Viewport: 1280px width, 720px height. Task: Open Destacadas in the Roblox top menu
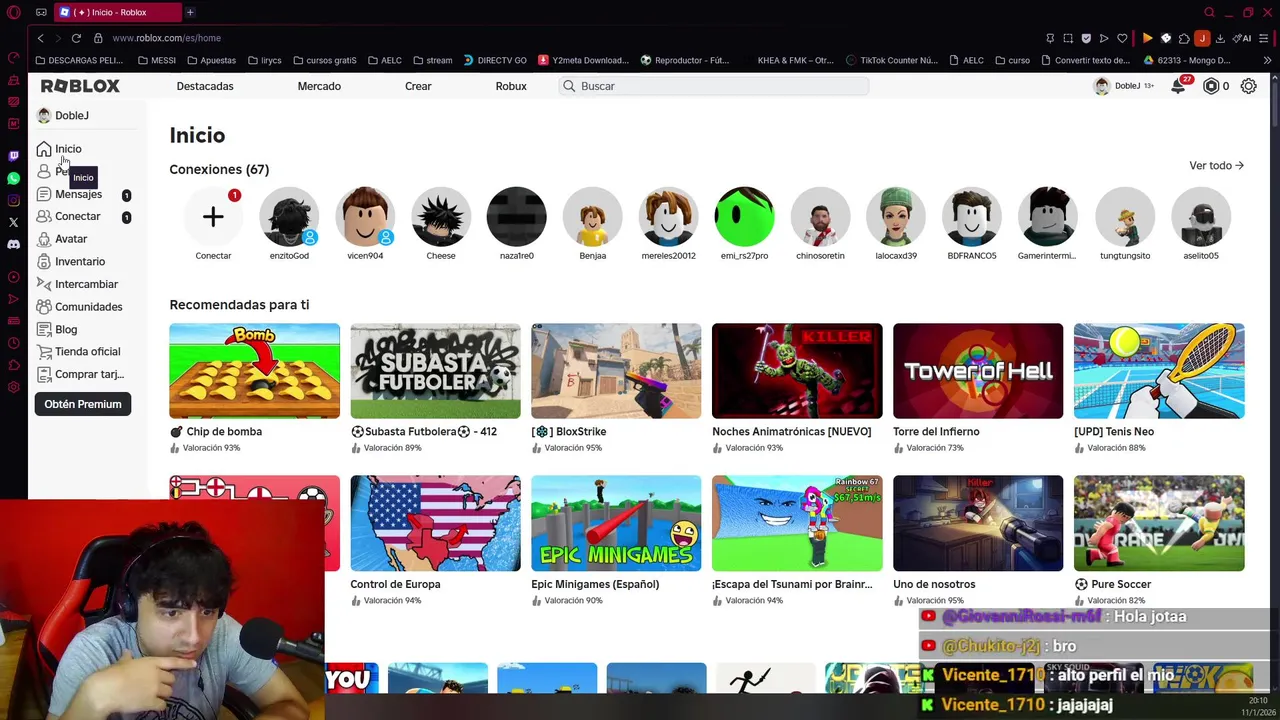pyautogui.click(x=205, y=86)
